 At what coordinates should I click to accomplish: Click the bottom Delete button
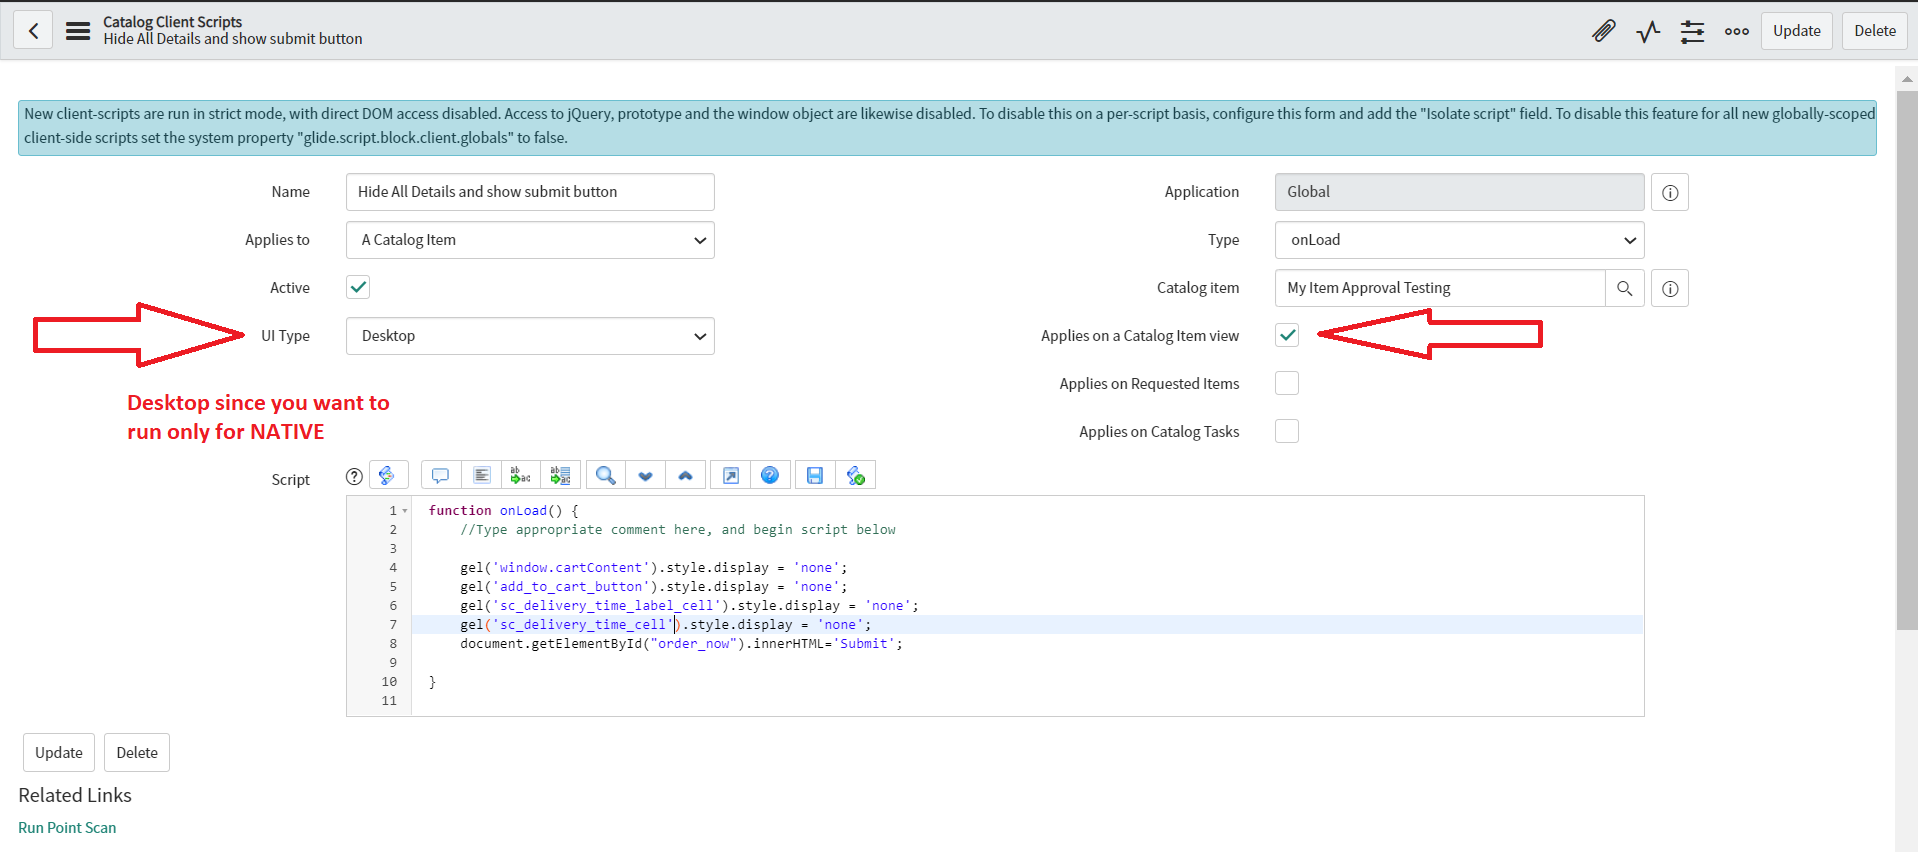pyautogui.click(x=137, y=753)
